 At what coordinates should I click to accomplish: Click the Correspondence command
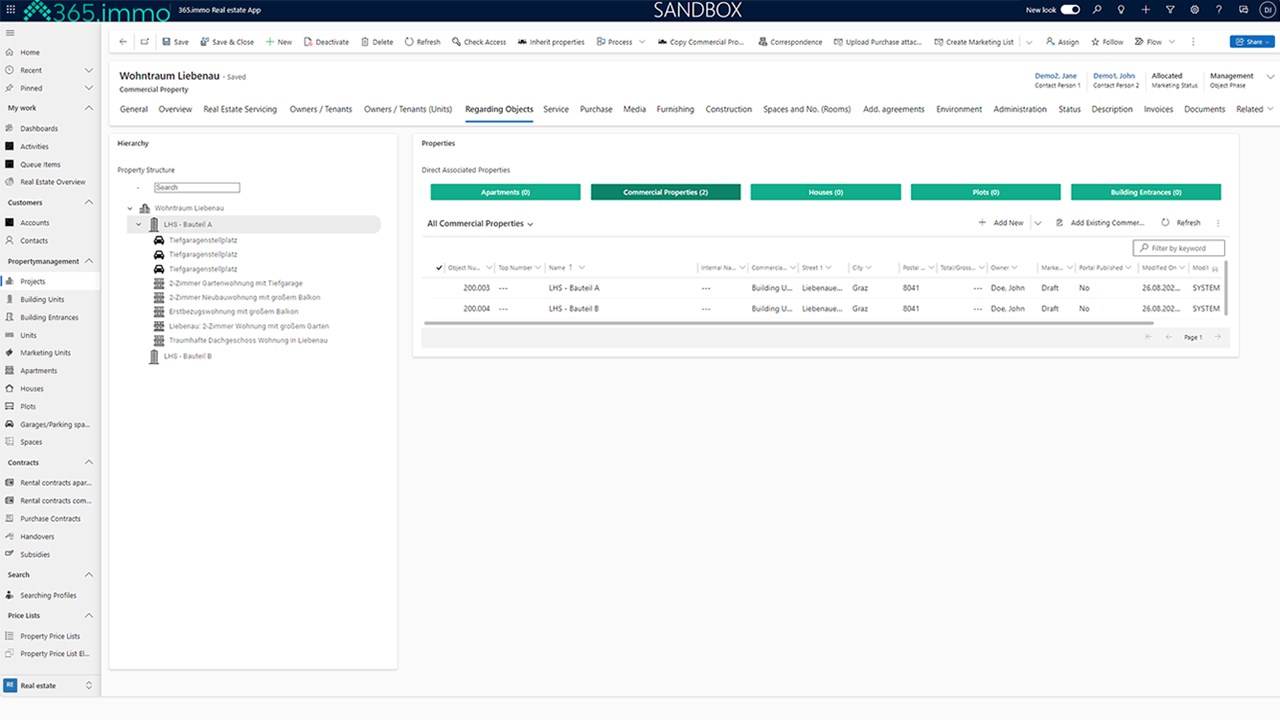[x=790, y=42]
